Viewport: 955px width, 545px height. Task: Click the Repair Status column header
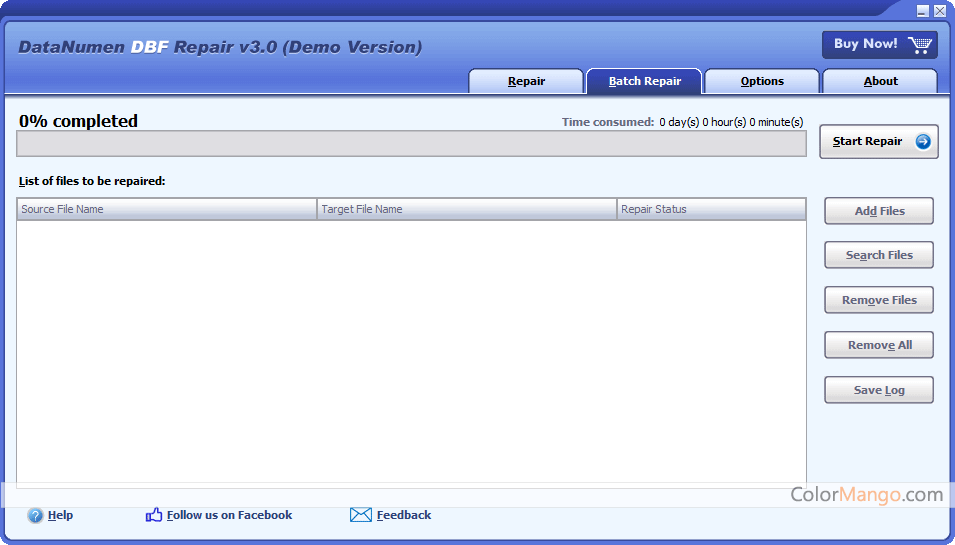pos(711,209)
